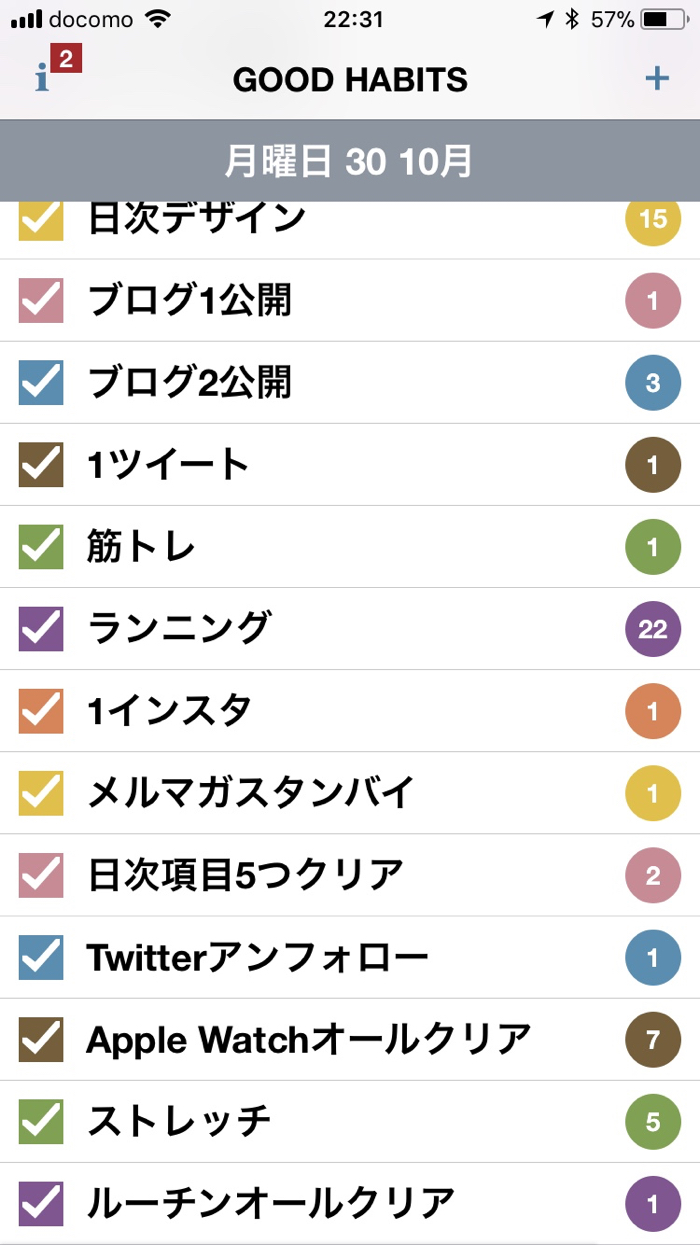Tap the 月曜日 30 10月 date header
This screenshot has height=1245, width=700.
[349, 161]
